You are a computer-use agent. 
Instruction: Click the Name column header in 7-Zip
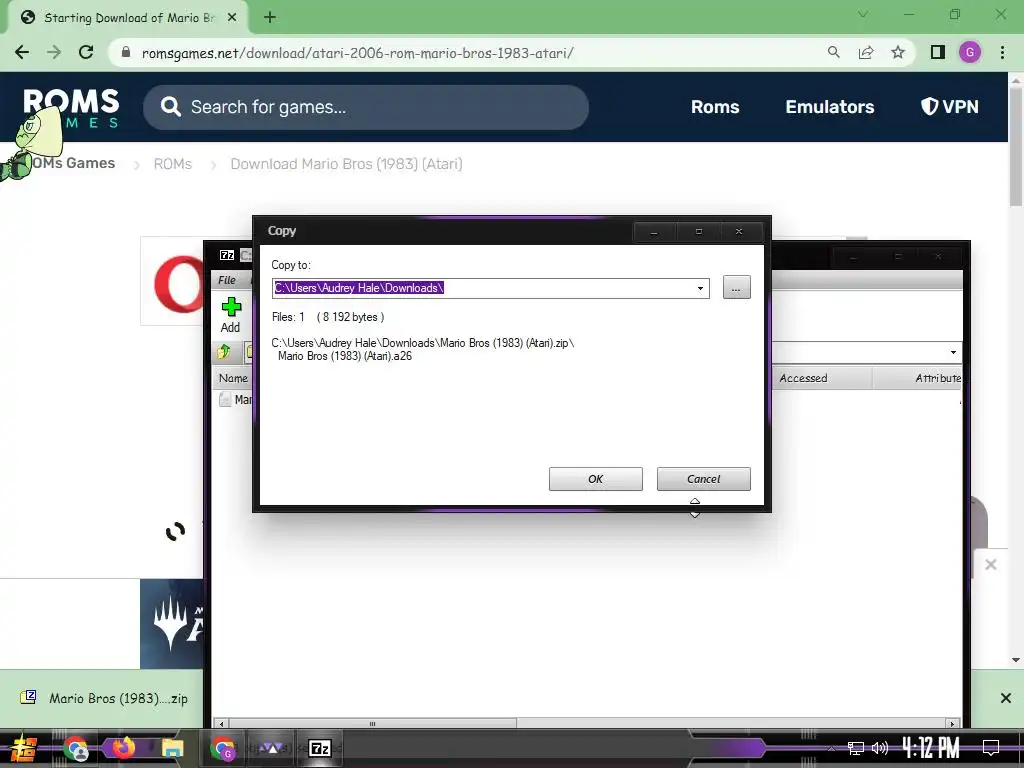coord(233,378)
